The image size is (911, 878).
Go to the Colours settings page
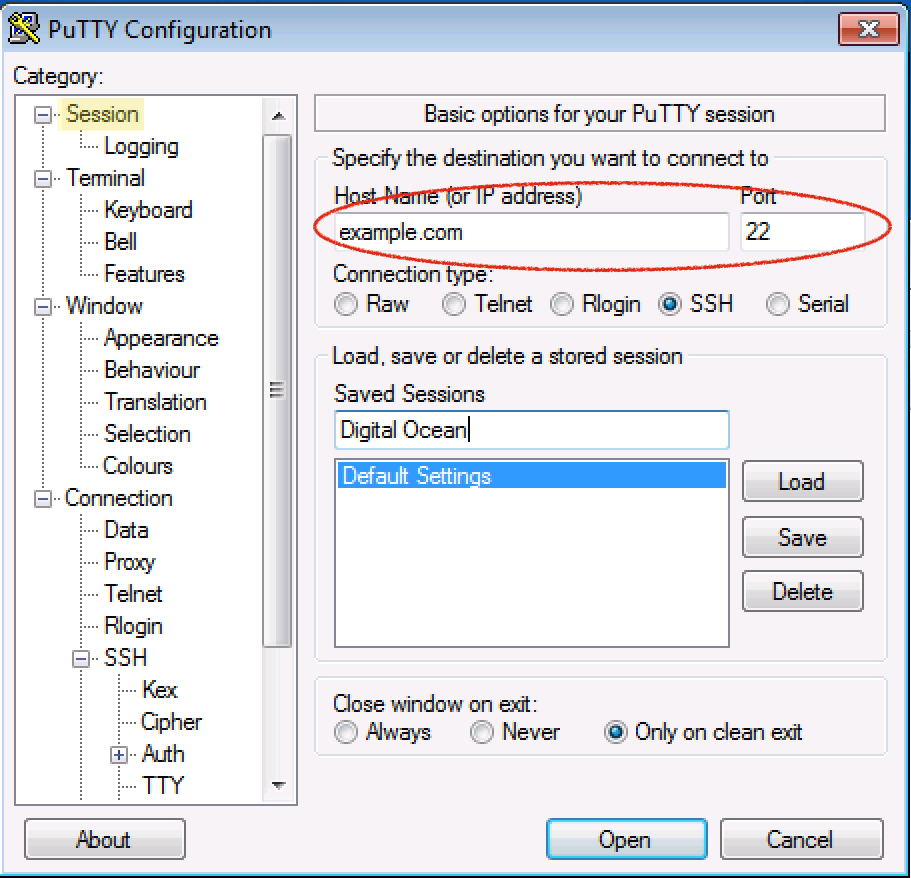138,467
